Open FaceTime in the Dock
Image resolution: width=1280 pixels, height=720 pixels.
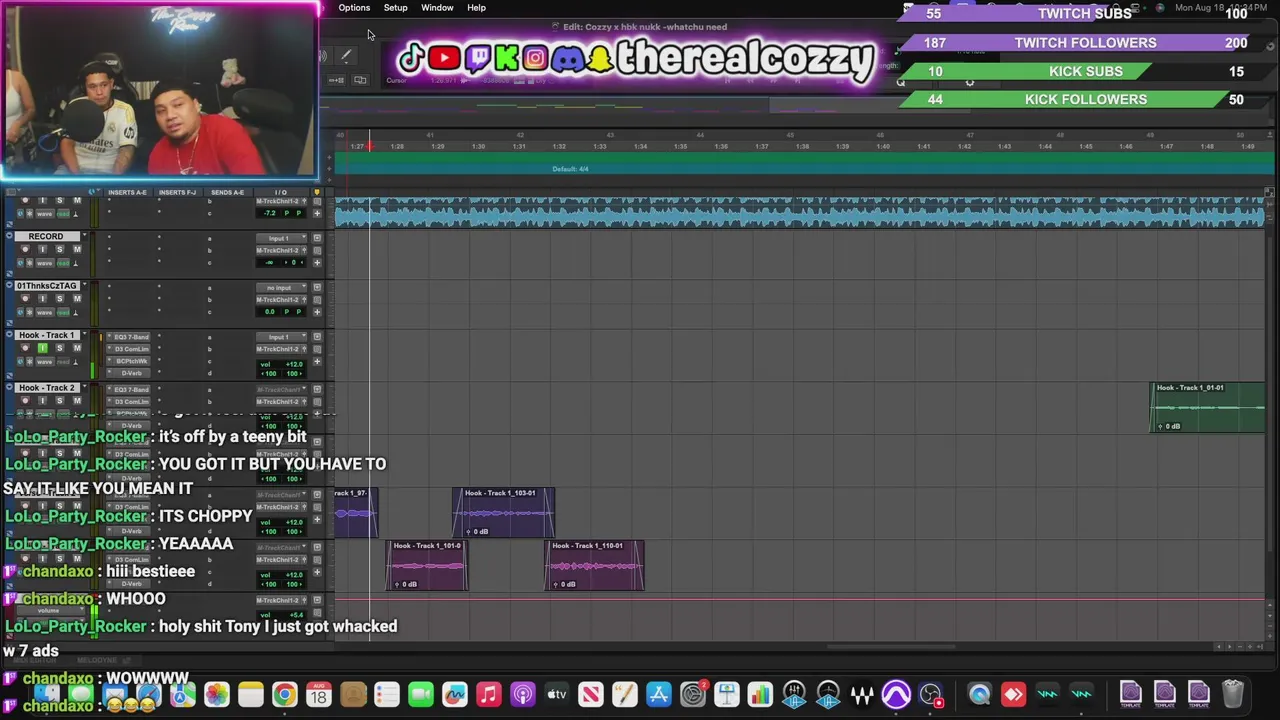420,694
